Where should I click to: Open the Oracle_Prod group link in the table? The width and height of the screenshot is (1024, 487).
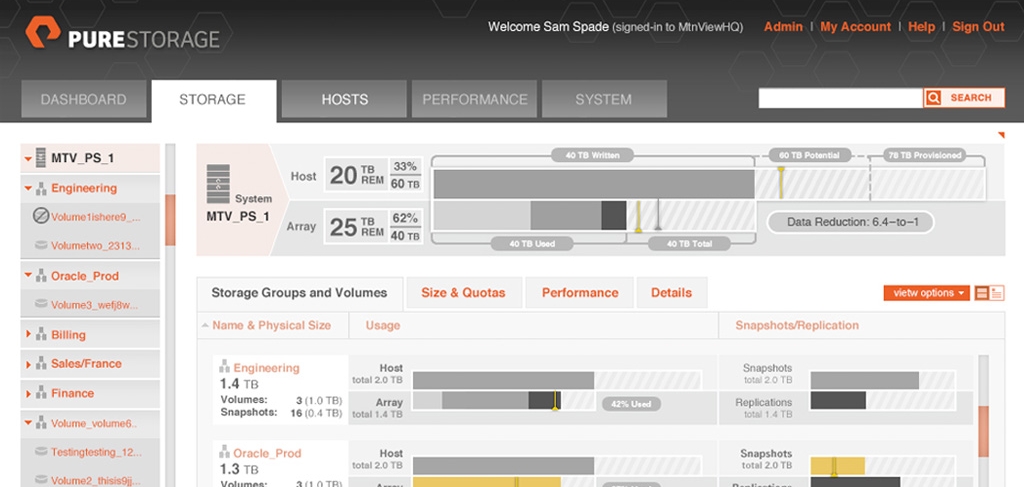(266, 452)
